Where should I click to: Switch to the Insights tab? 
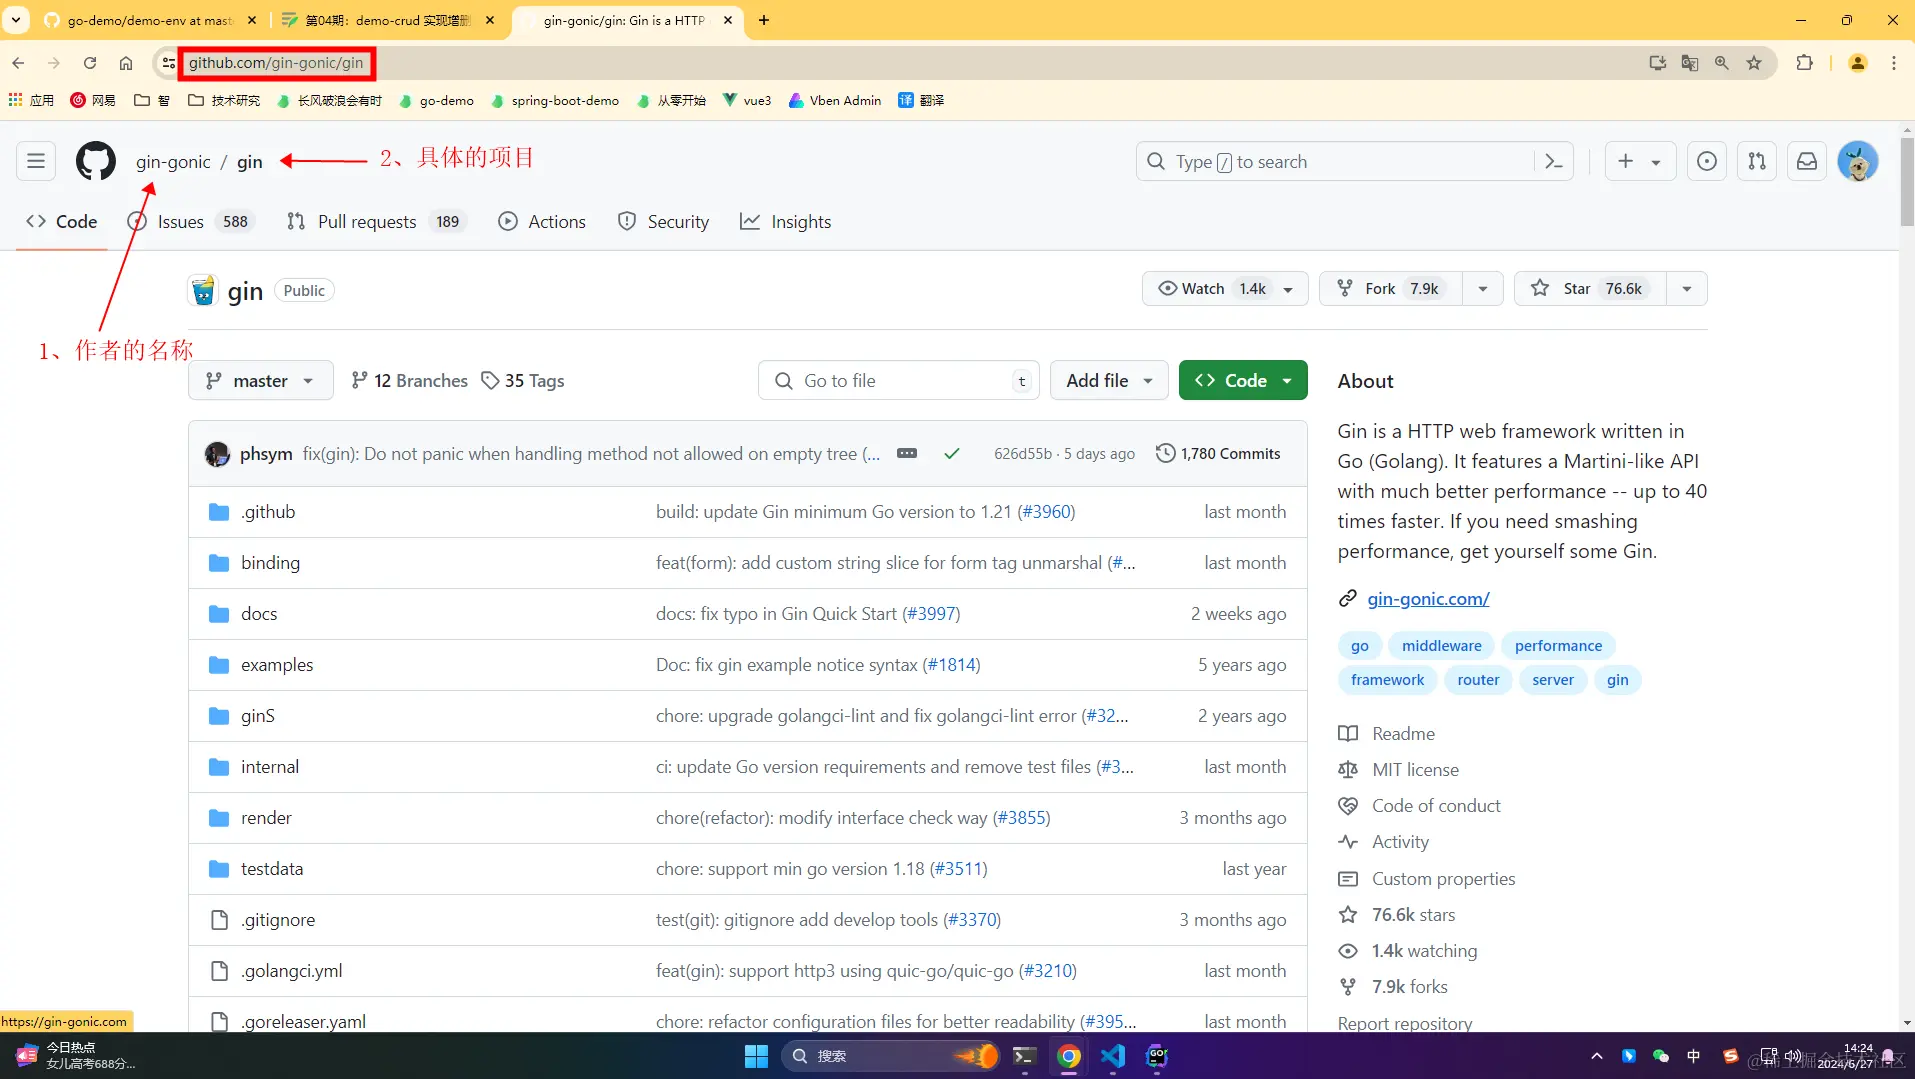[x=786, y=222]
